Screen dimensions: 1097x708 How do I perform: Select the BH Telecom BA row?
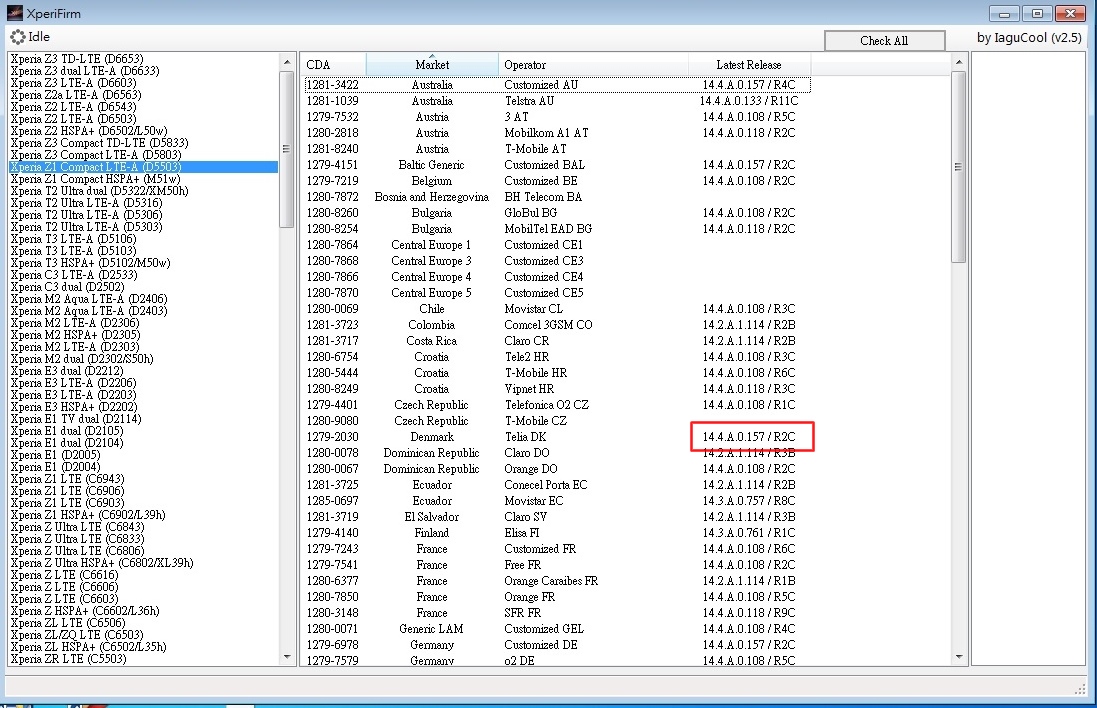point(557,197)
